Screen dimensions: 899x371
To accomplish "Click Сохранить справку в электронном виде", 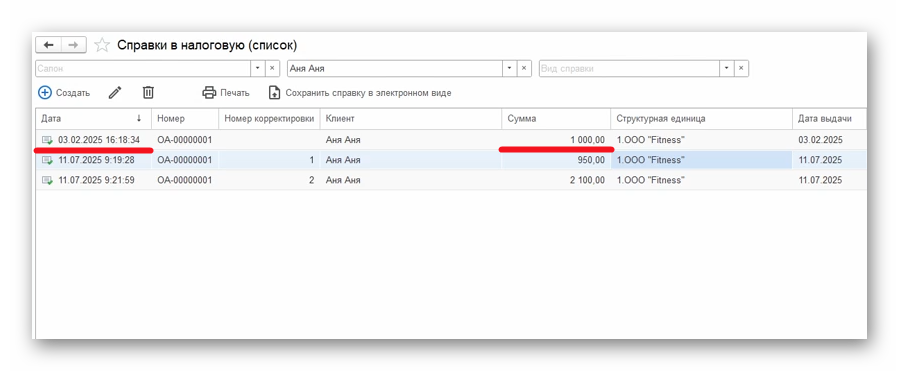I will pyautogui.click(x=360, y=92).
